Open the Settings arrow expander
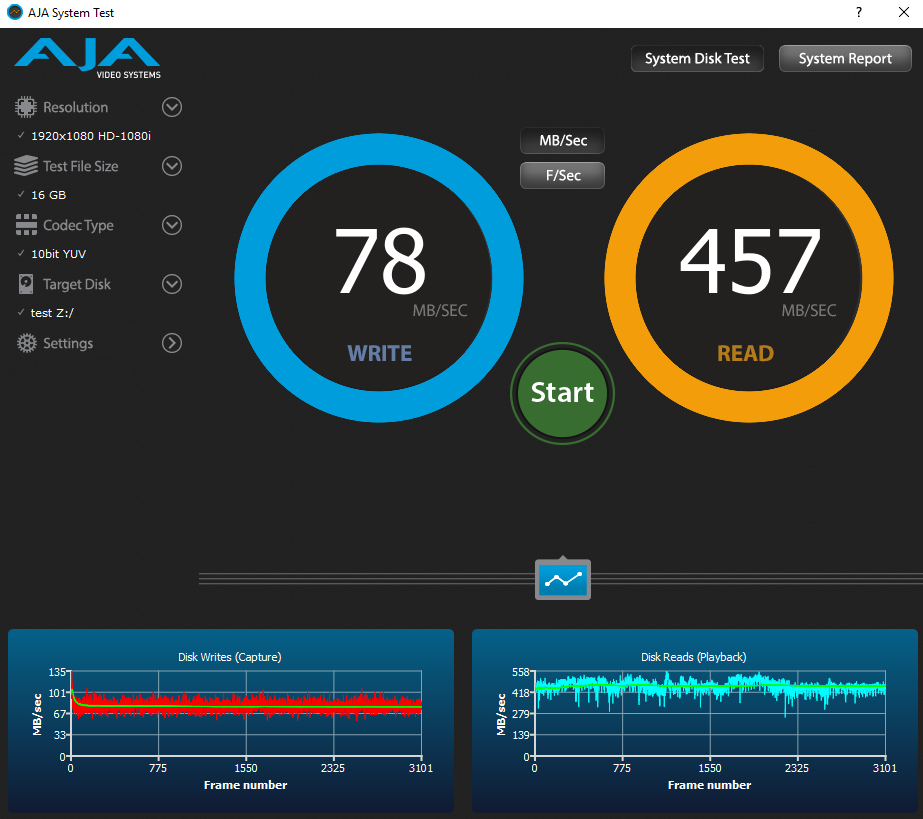This screenshot has height=819, width=923. pos(172,343)
